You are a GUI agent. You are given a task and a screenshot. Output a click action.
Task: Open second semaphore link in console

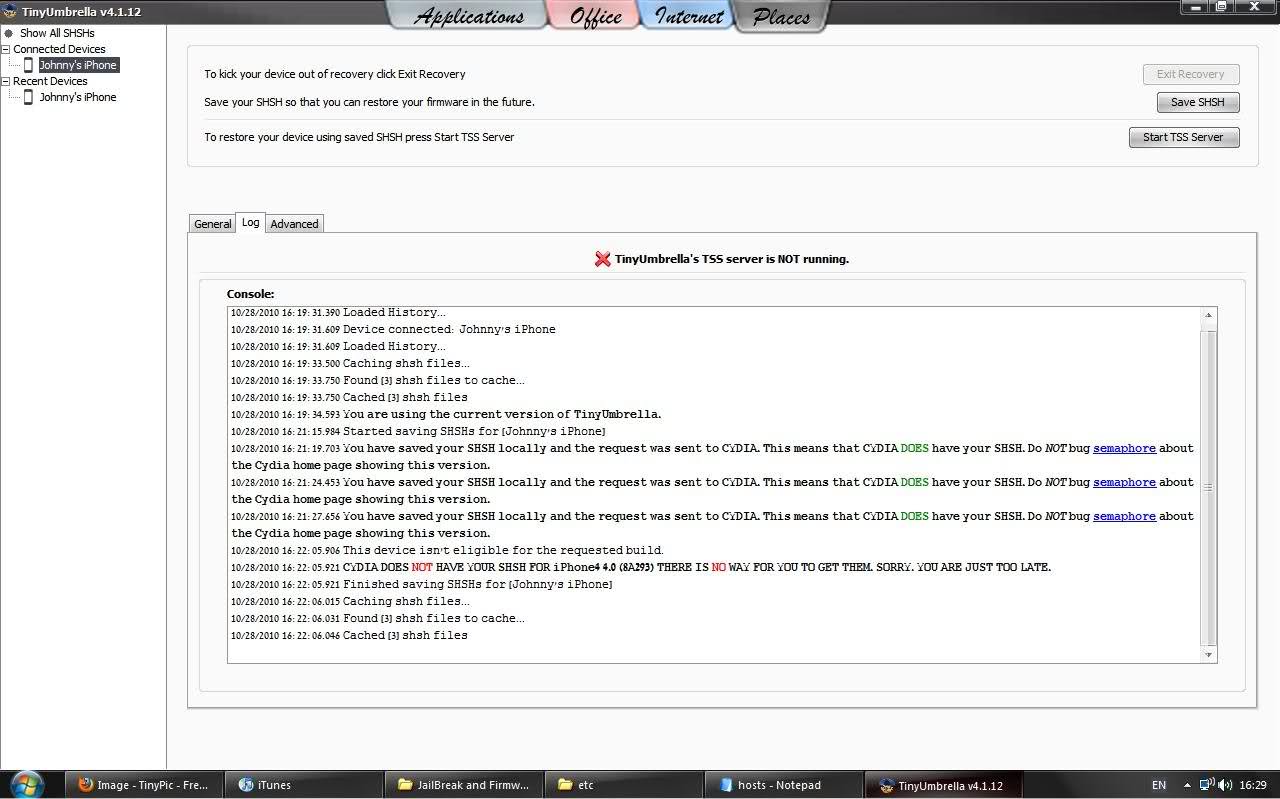[1124, 482]
